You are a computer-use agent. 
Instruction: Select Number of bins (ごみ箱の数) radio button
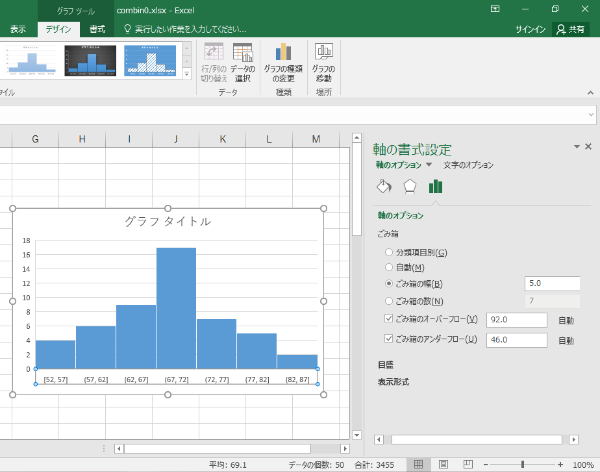pyautogui.click(x=389, y=301)
